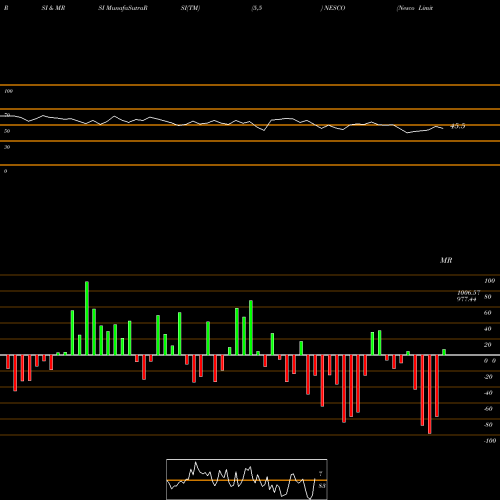Click the 0 level label on RSI axis
The image size is (500, 500).
5,171
